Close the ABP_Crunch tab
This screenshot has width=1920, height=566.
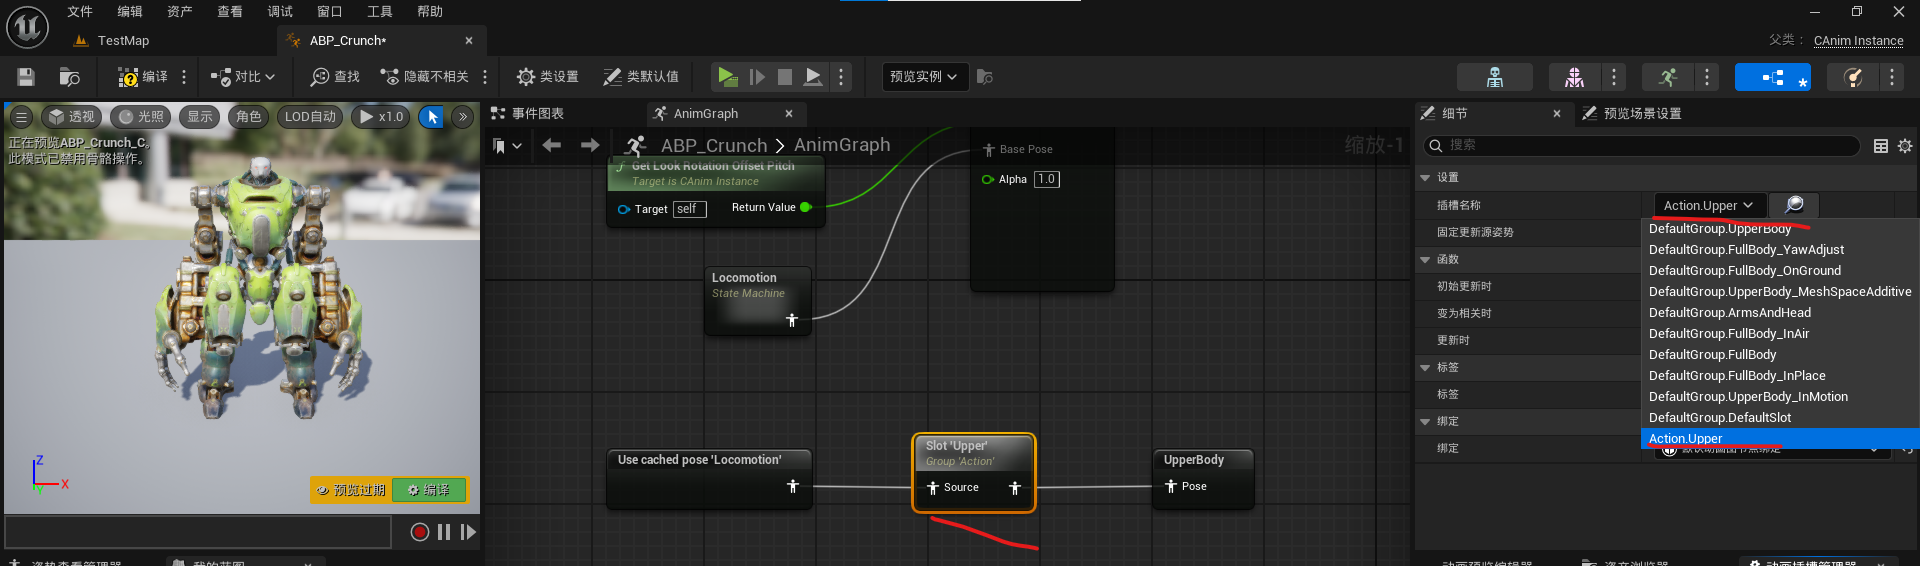point(469,41)
